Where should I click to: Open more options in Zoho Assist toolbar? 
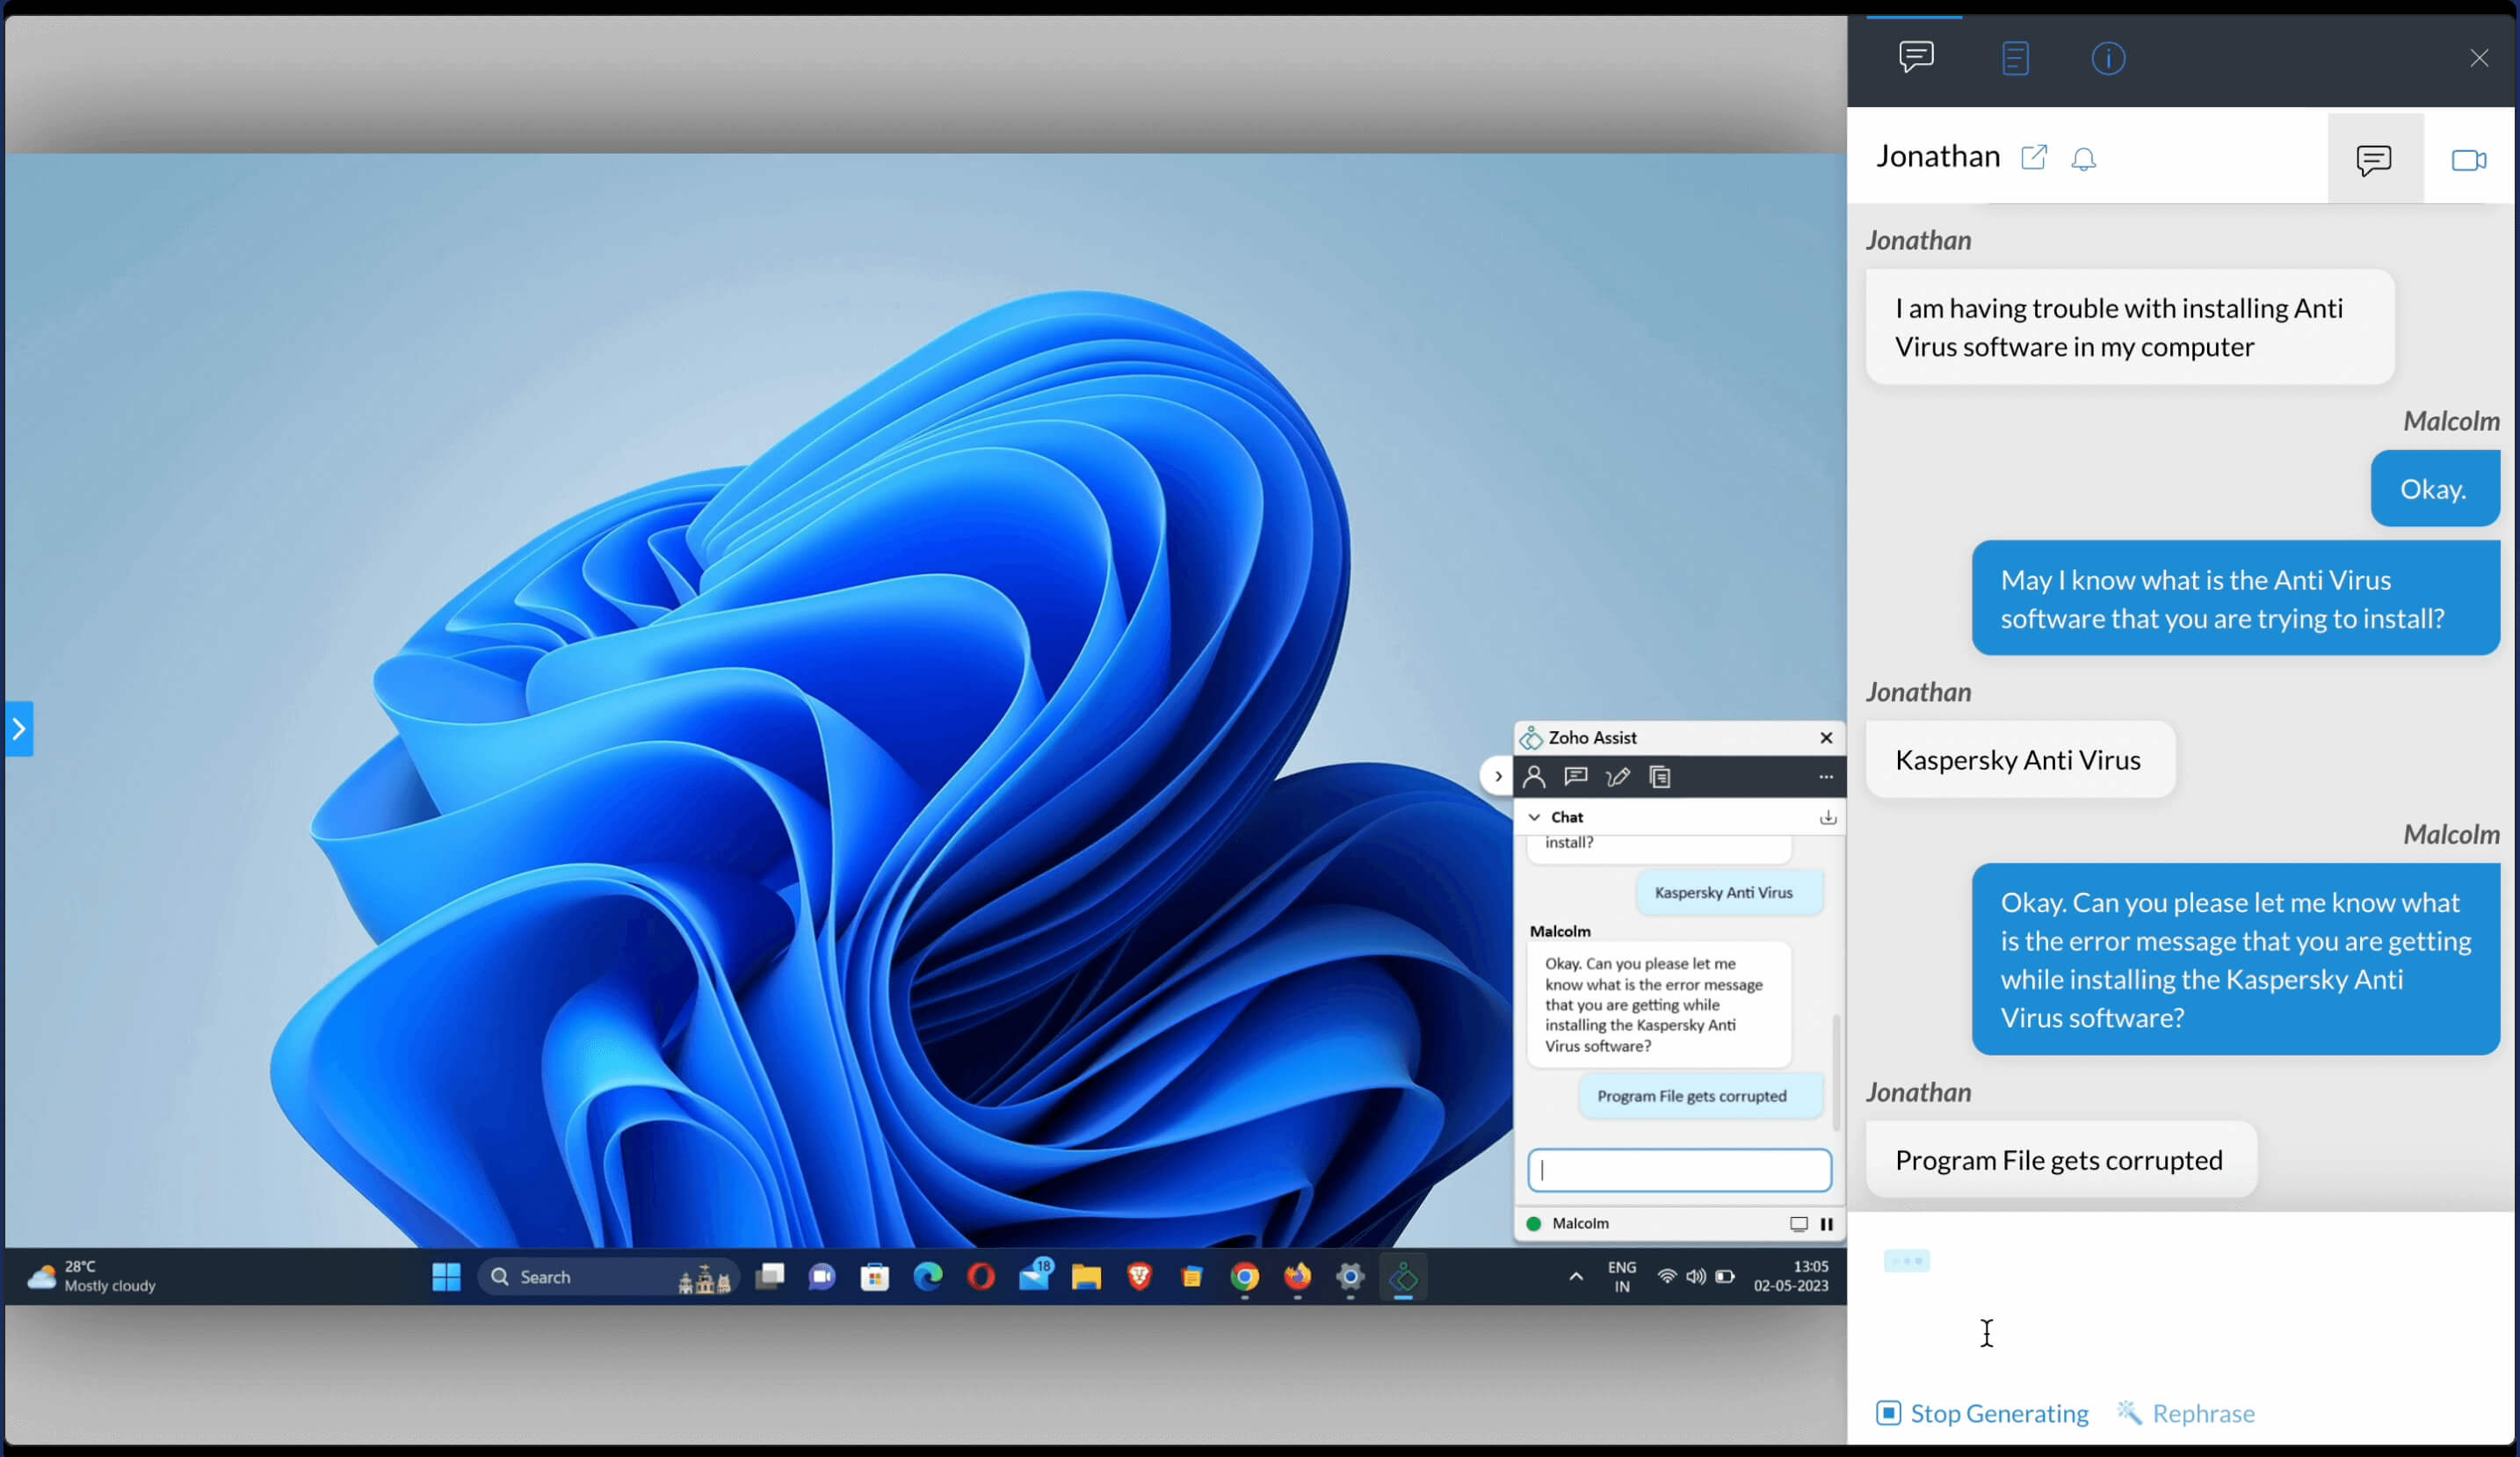[x=1825, y=777]
